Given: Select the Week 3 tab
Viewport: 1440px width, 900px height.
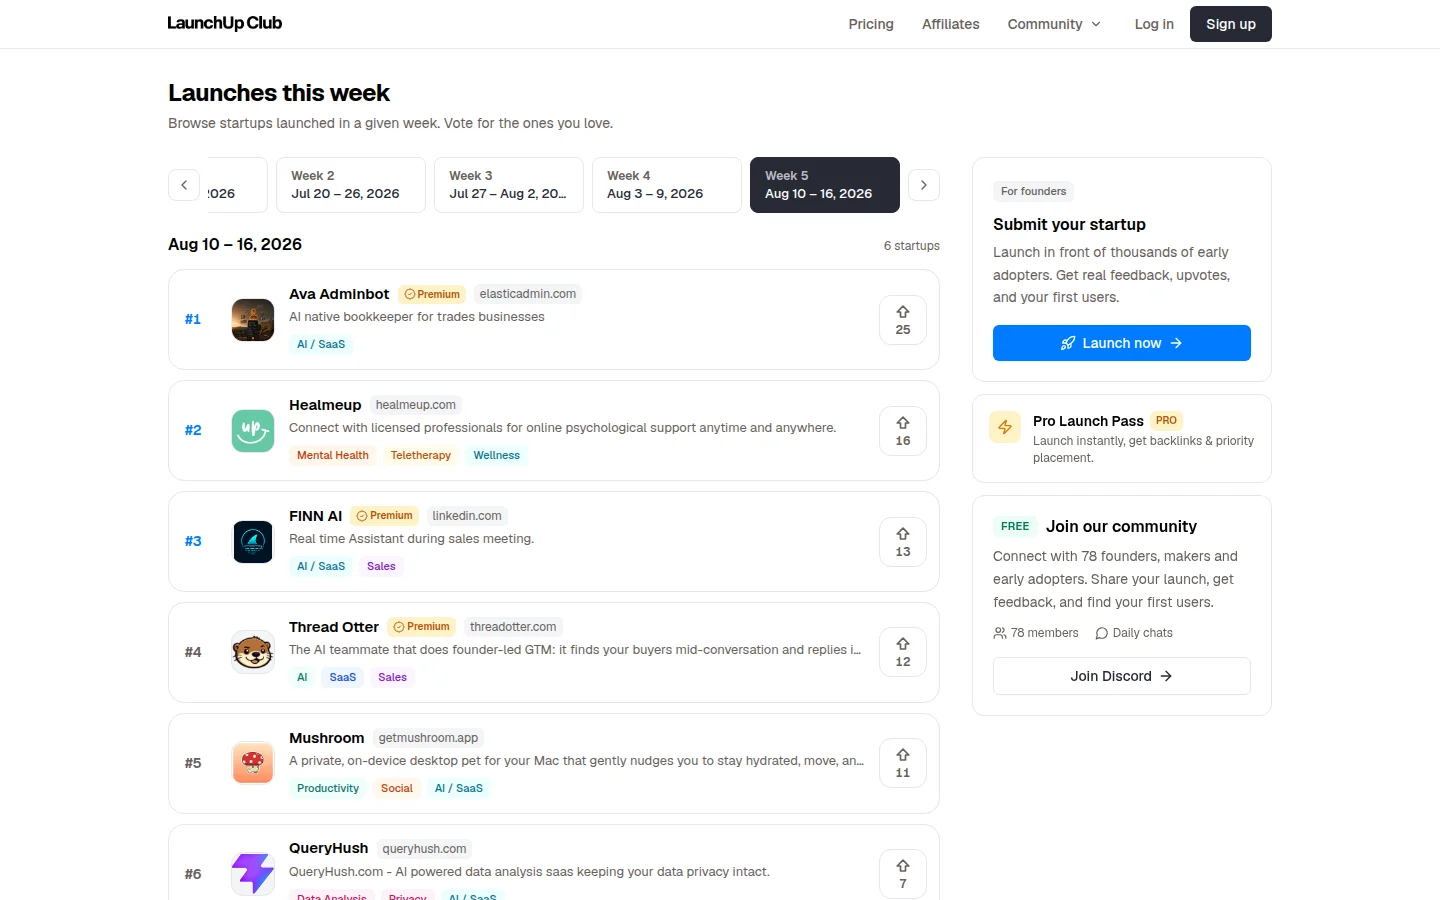Looking at the screenshot, I should click(x=509, y=185).
